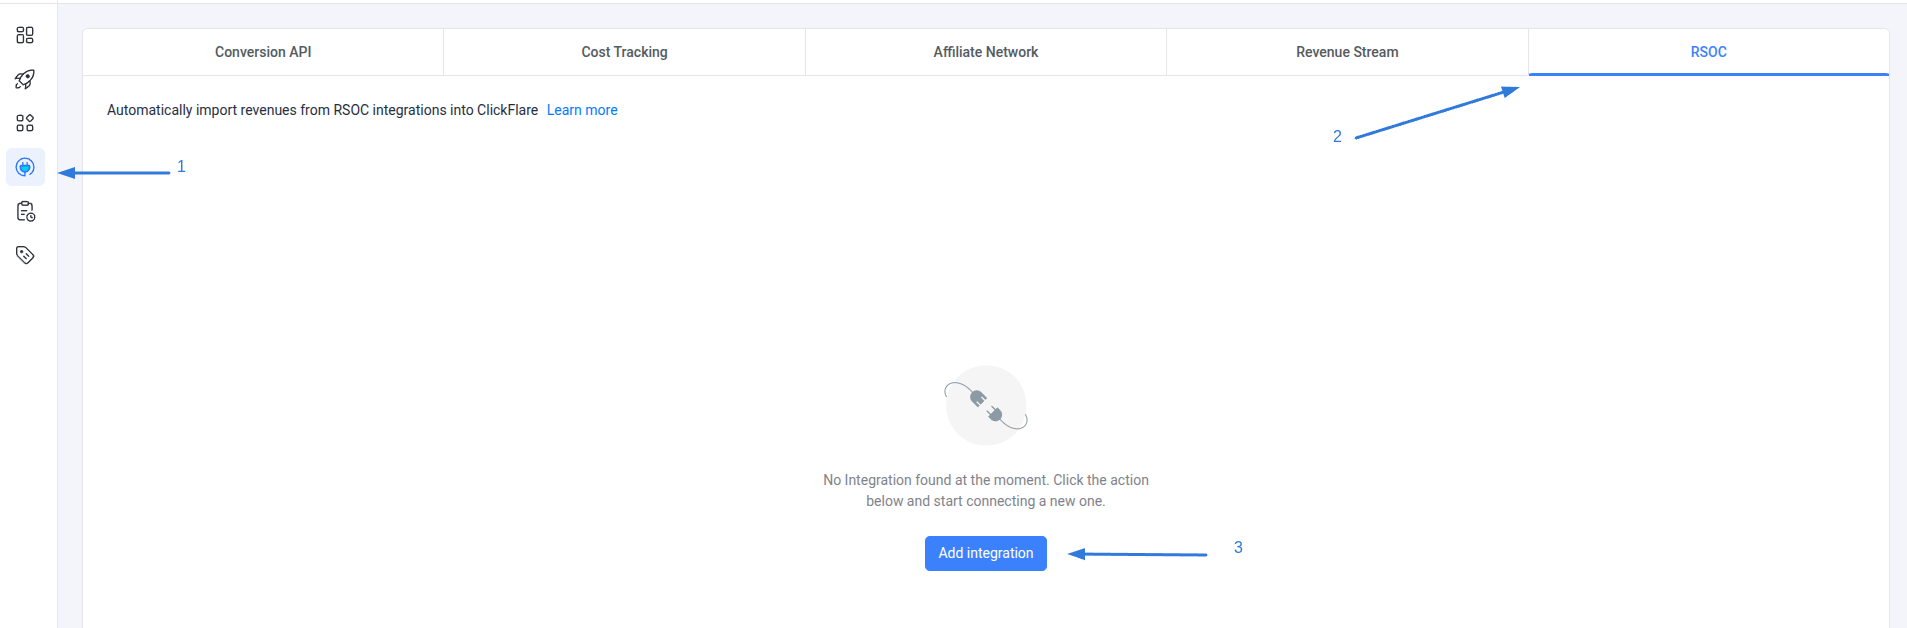Click the price tag sidebar icon

coord(25,255)
